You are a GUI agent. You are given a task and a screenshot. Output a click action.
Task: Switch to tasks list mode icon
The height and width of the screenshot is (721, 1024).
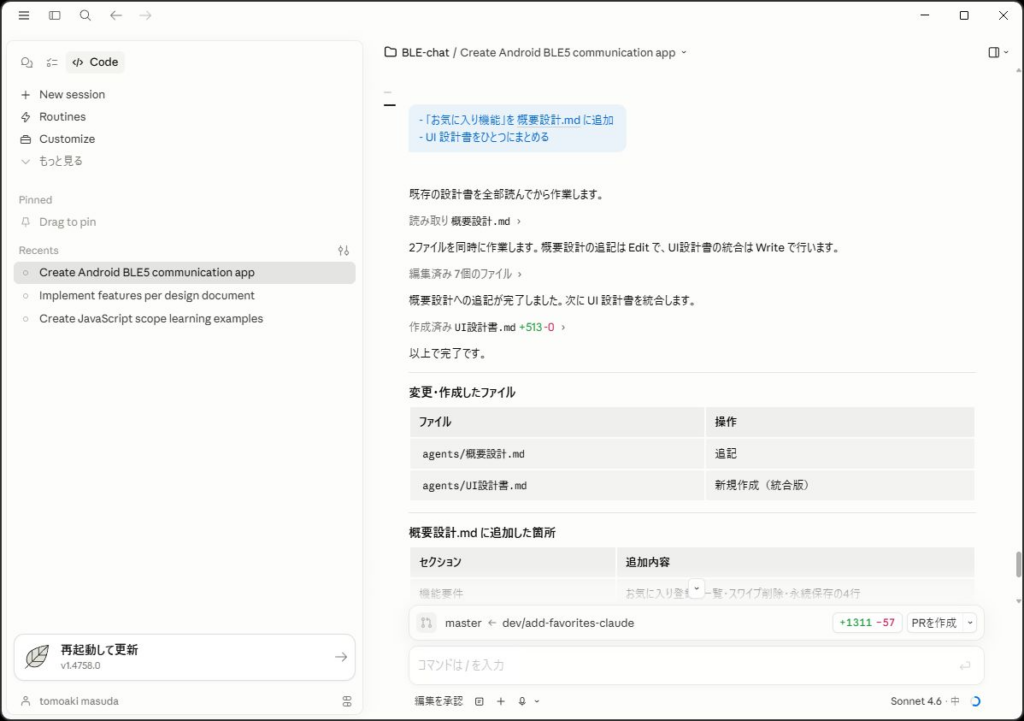coord(52,62)
